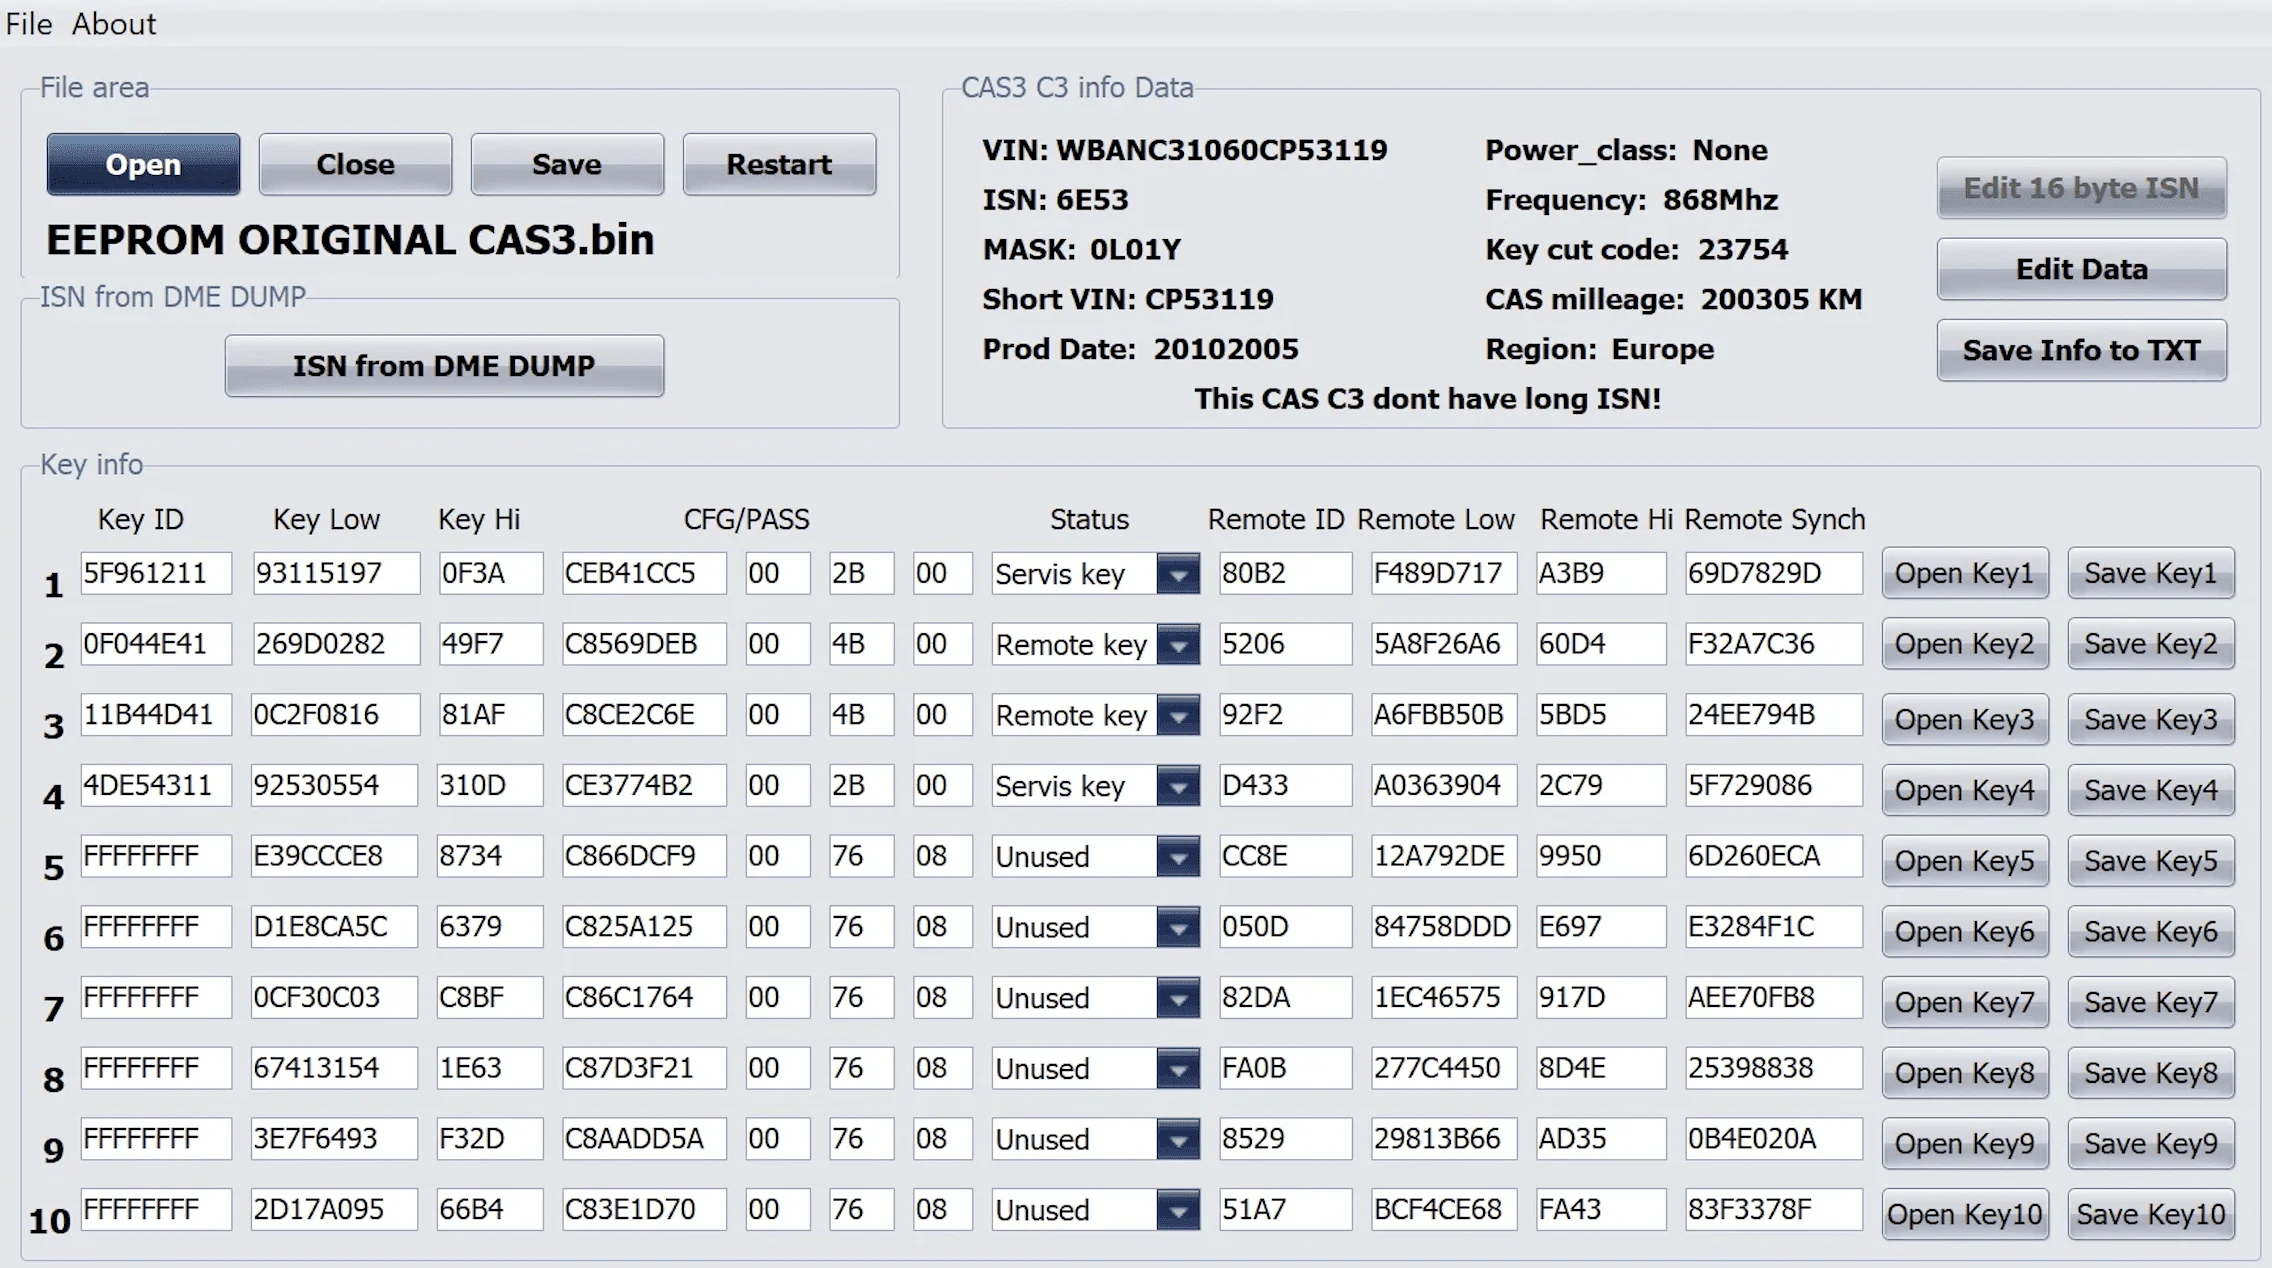Image resolution: width=2272 pixels, height=1268 pixels.
Task: Click Open Key6 button
Action: pyautogui.click(x=1965, y=932)
